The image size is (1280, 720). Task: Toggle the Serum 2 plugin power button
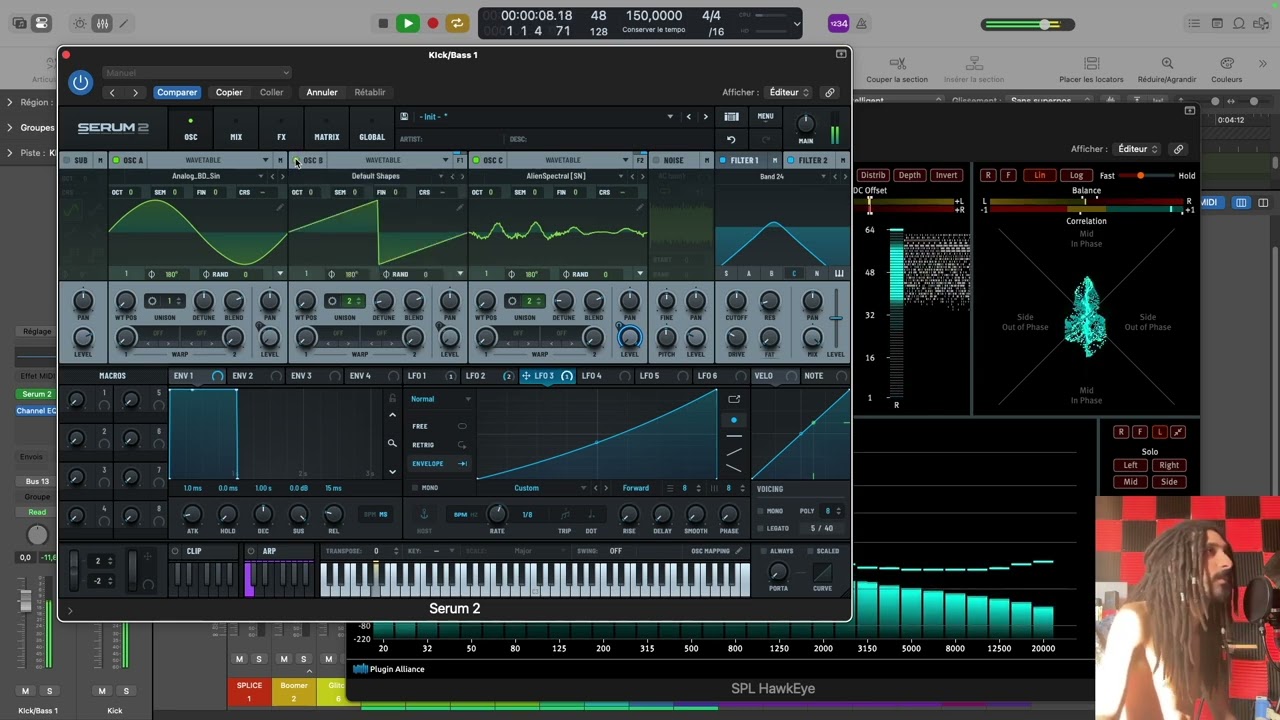pyautogui.click(x=81, y=82)
